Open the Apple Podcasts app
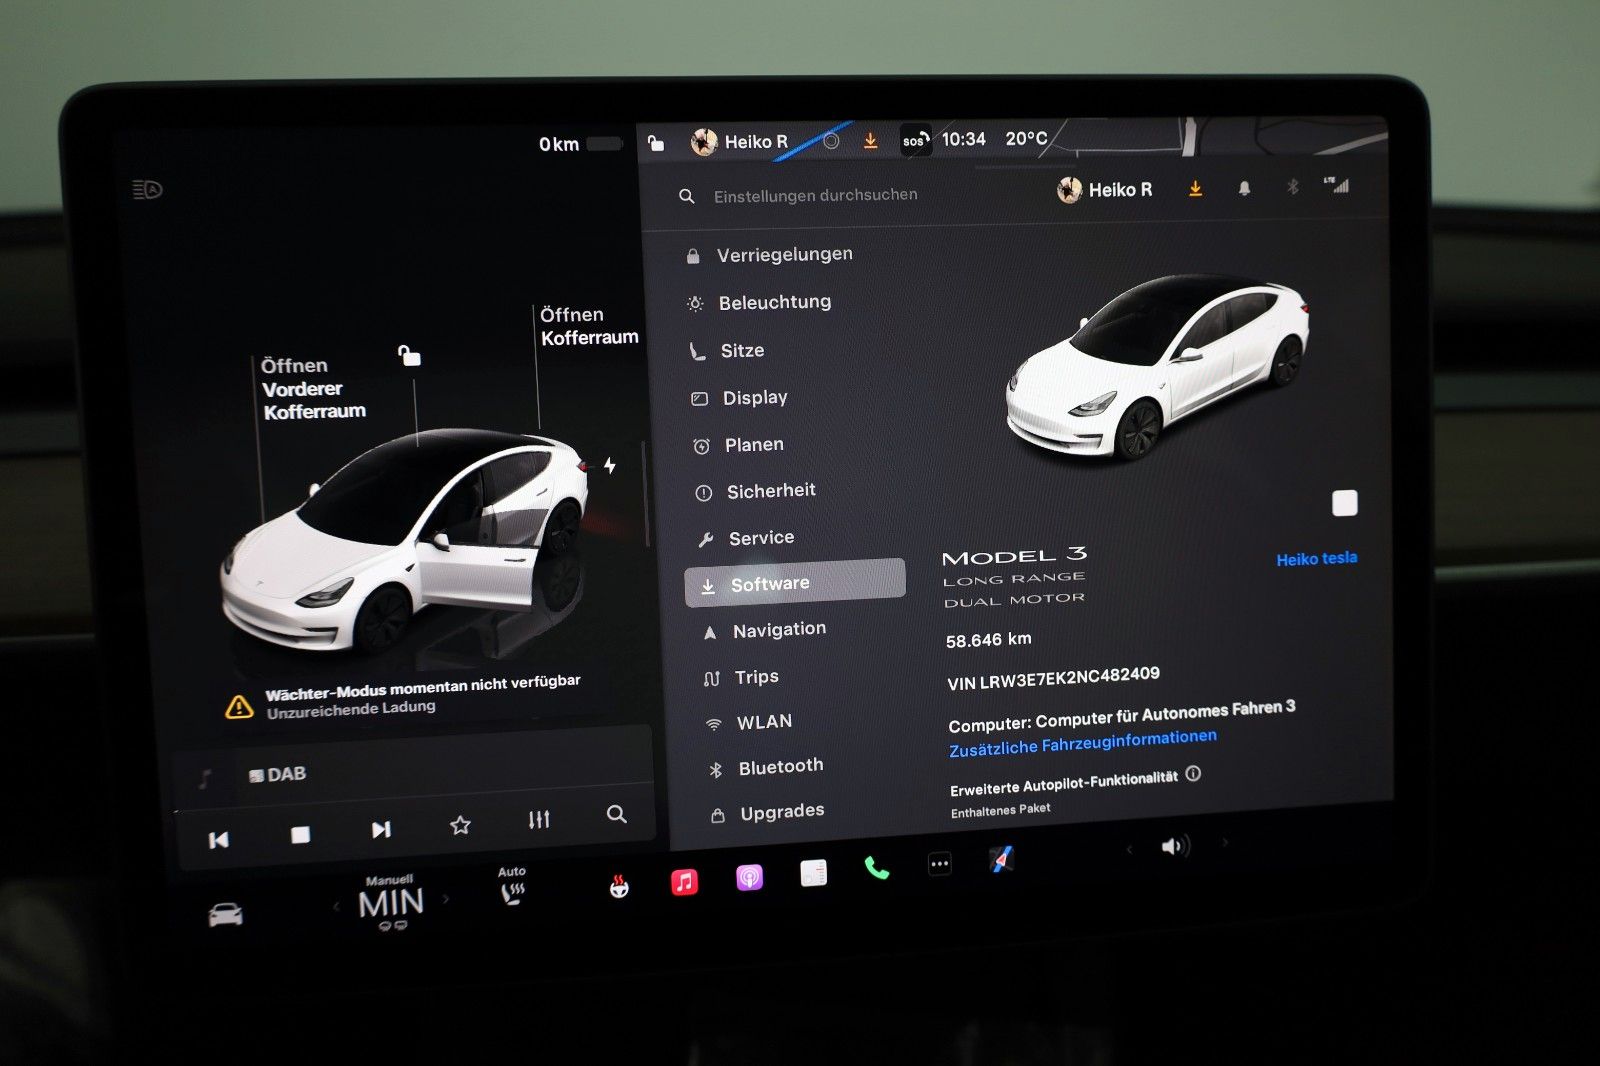The width and height of the screenshot is (1600, 1066). [x=749, y=878]
